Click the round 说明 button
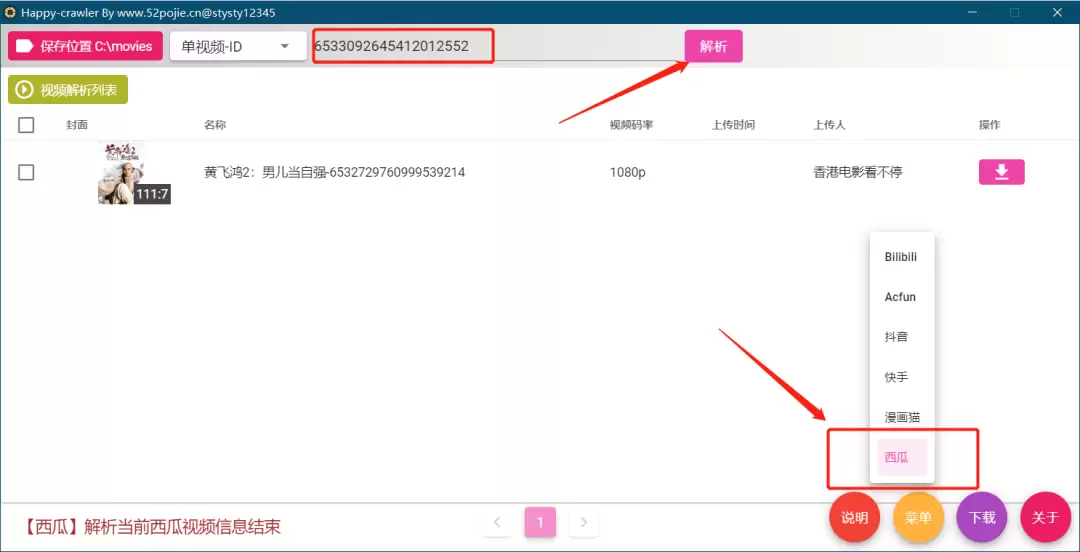Viewport: 1080px width, 552px height. pos(855,518)
